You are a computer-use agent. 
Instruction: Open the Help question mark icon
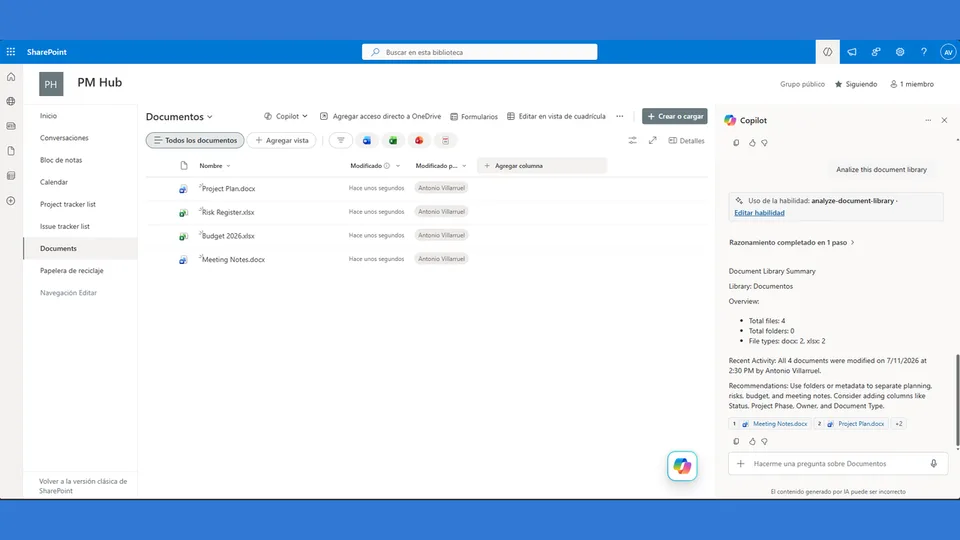(924, 52)
